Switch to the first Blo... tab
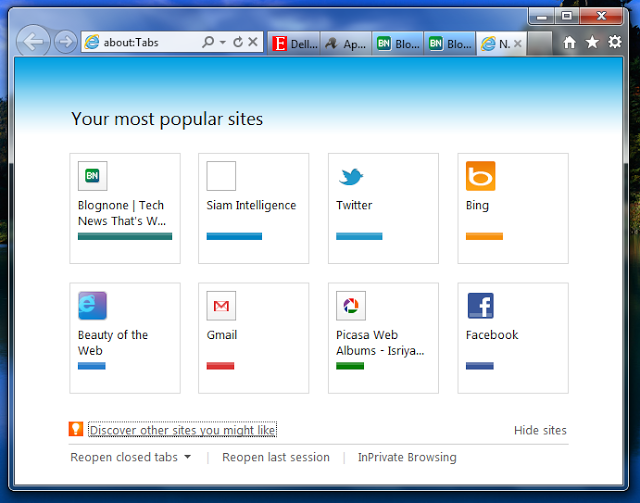The image size is (640, 503). [x=398, y=43]
